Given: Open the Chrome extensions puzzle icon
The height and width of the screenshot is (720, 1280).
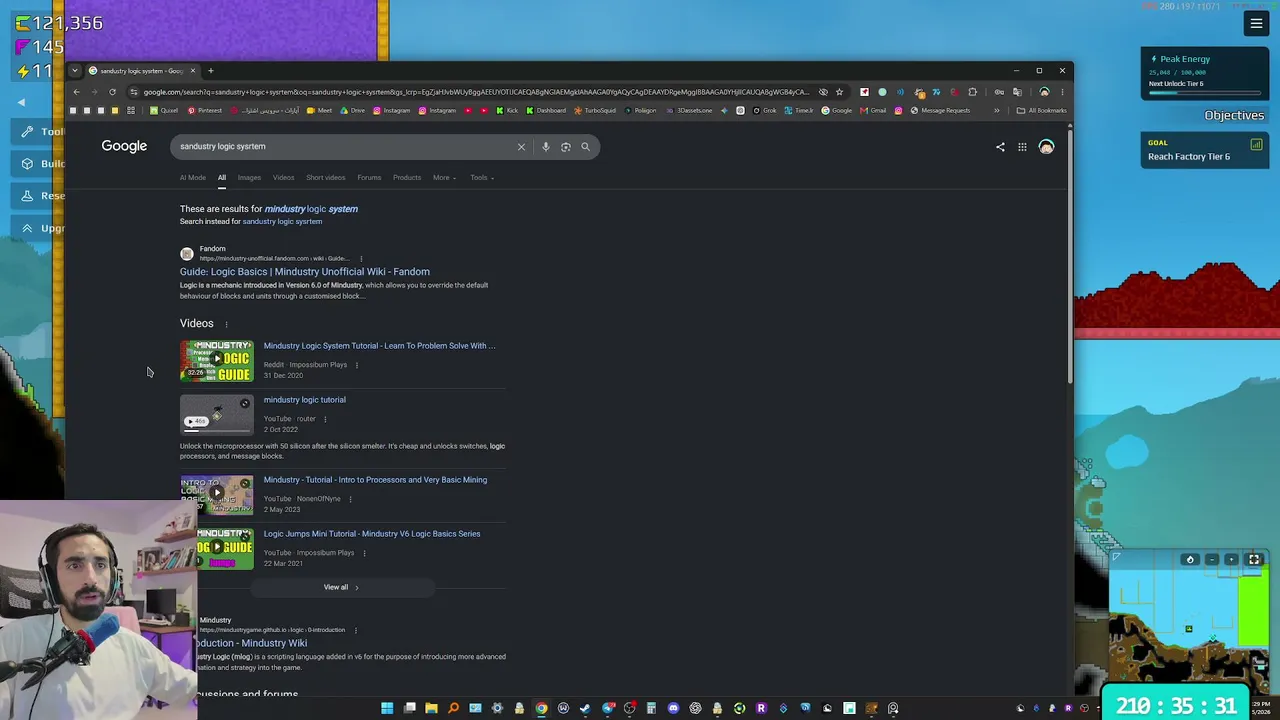Looking at the screenshot, I should click(x=972, y=92).
